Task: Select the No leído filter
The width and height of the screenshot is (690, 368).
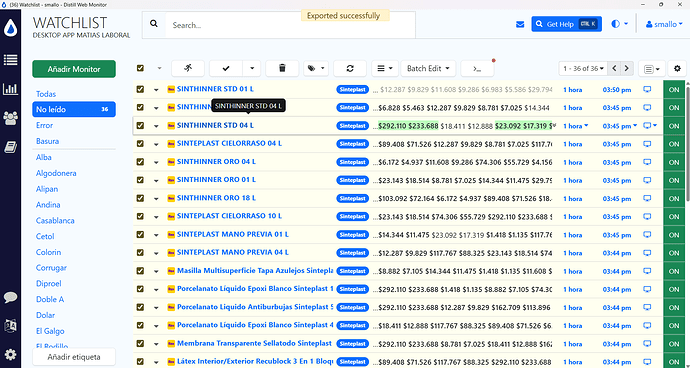Action: tap(74, 109)
